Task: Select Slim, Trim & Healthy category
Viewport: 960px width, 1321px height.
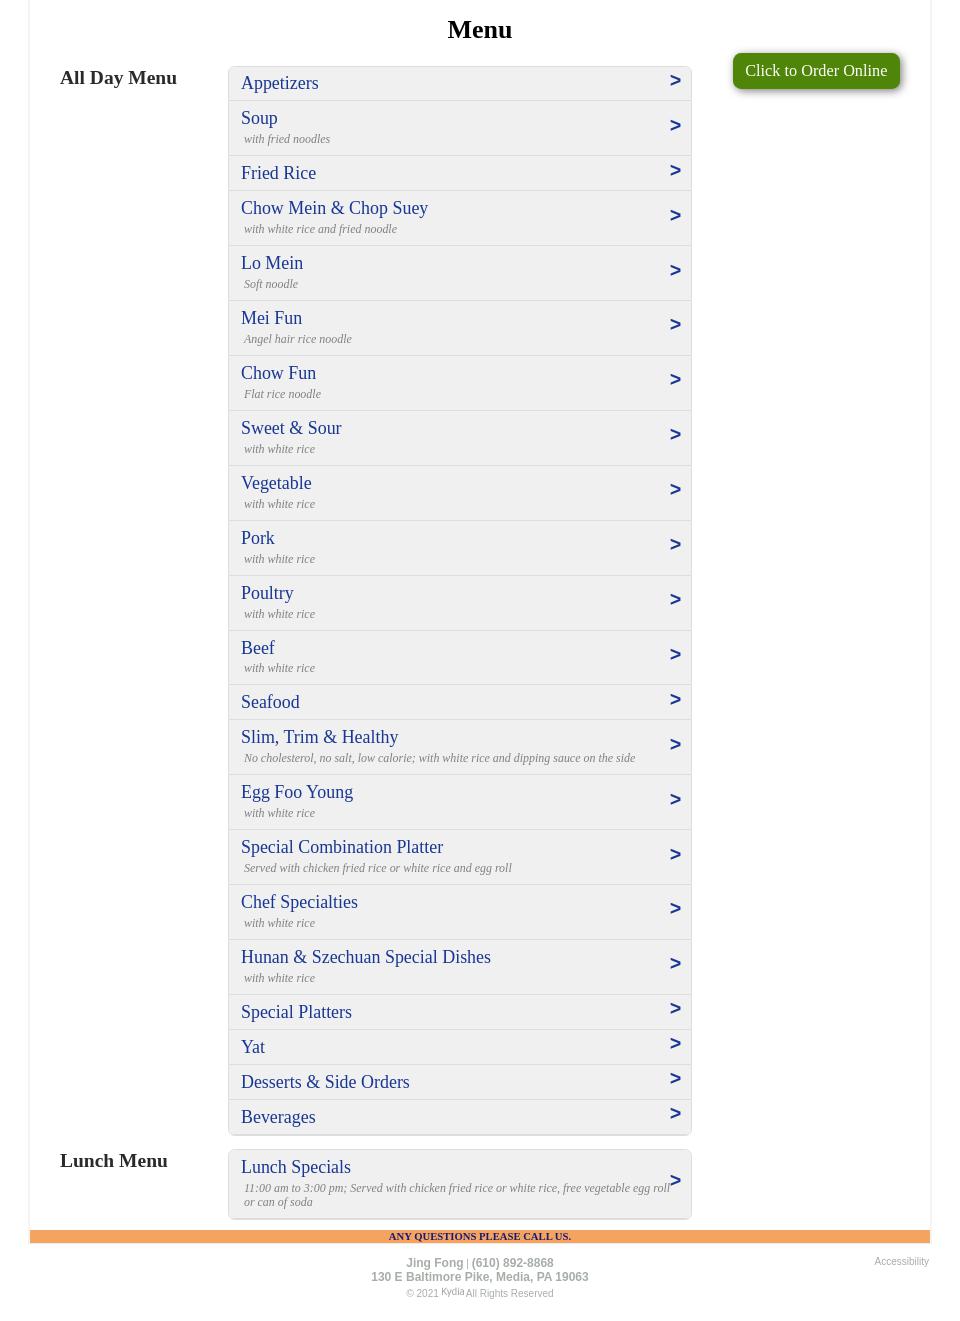Action: click(319, 737)
